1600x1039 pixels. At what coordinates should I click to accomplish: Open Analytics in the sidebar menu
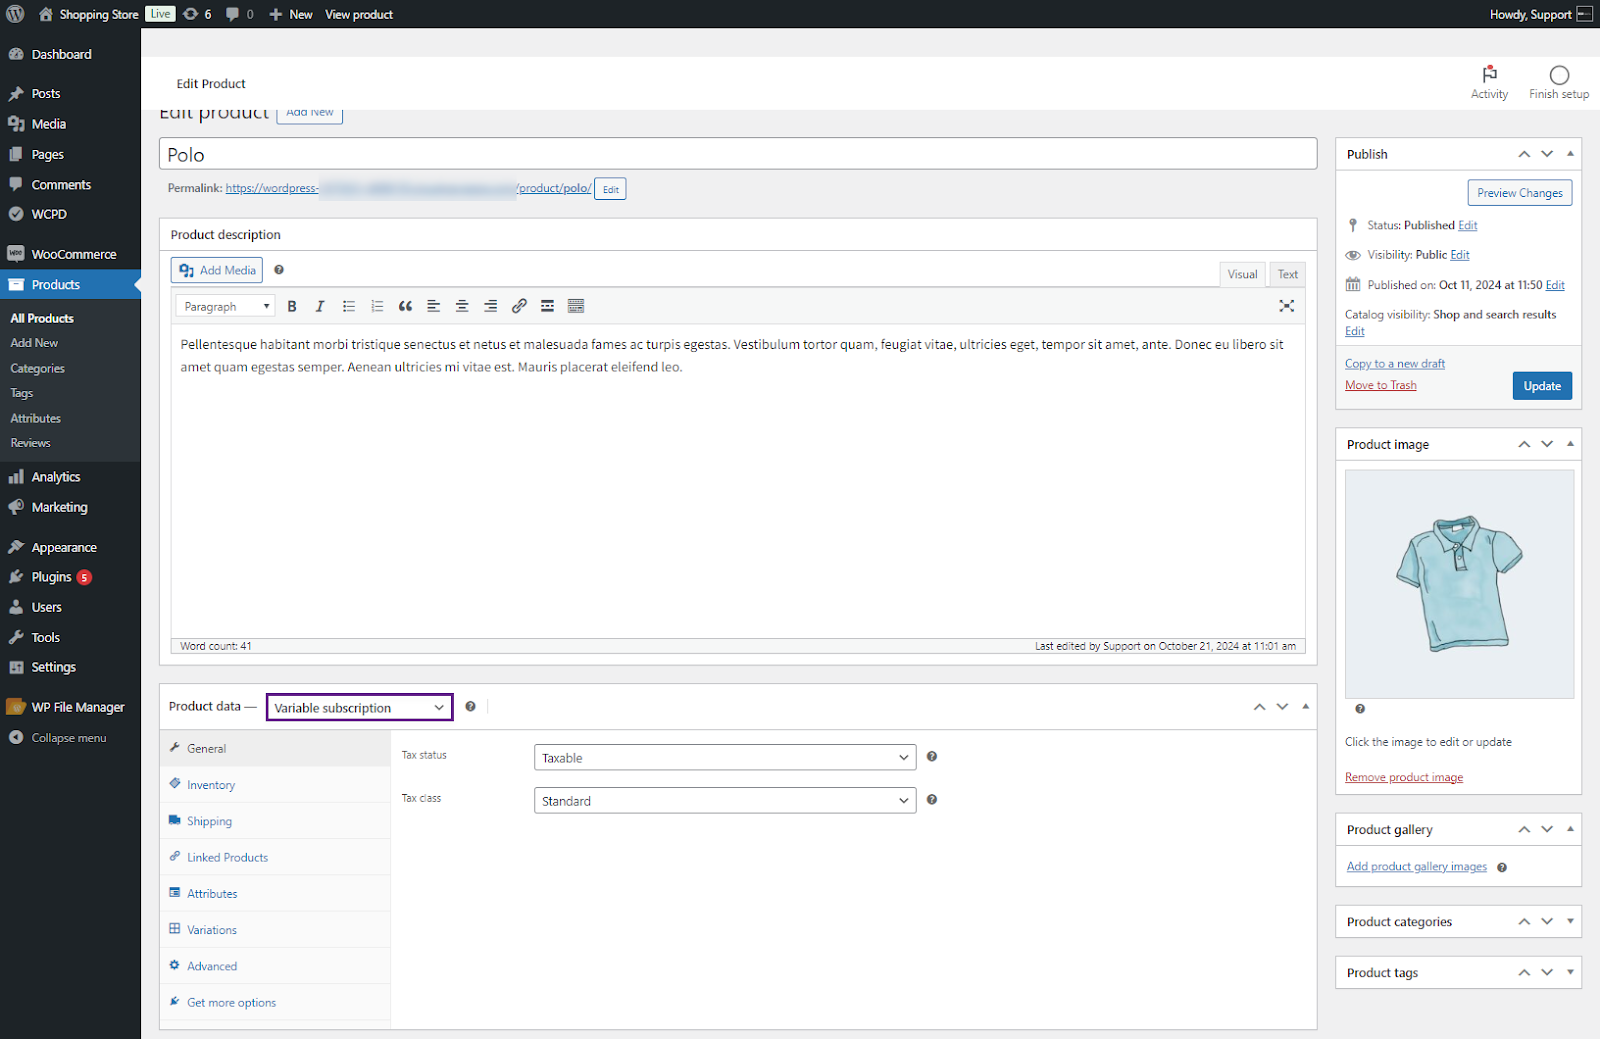(70, 477)
